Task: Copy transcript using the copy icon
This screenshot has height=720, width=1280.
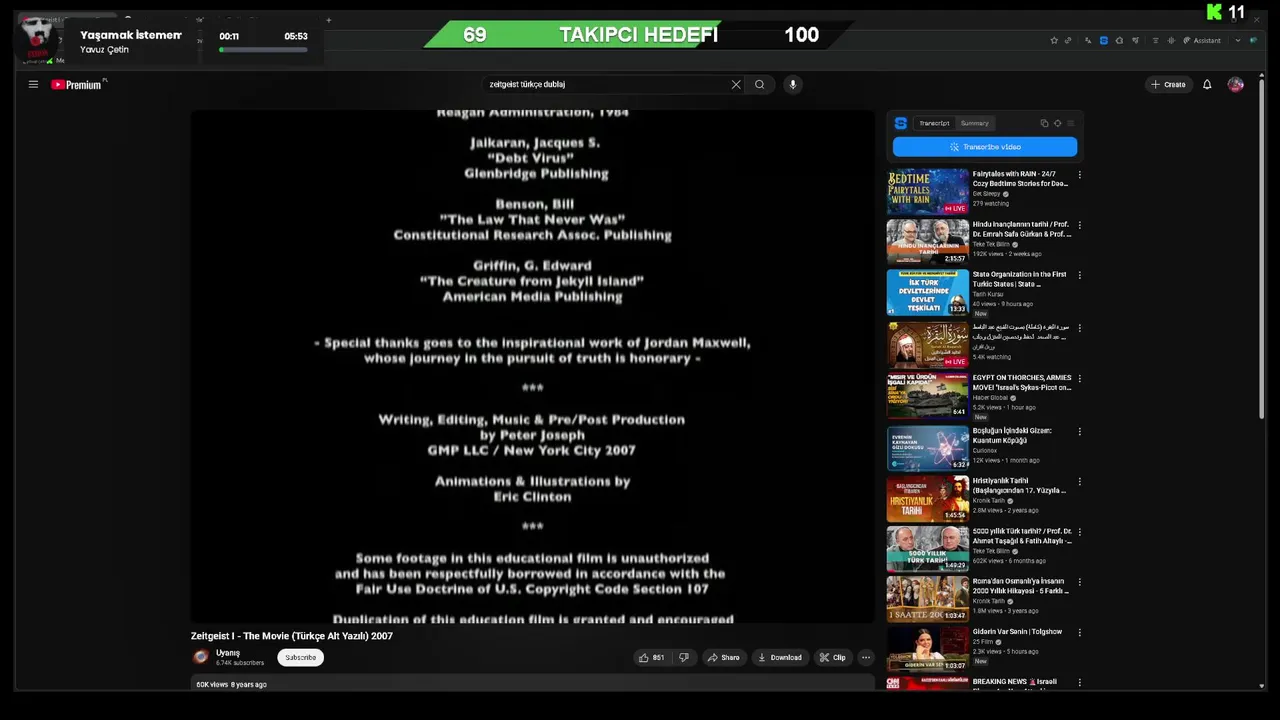Action: 1044,124
